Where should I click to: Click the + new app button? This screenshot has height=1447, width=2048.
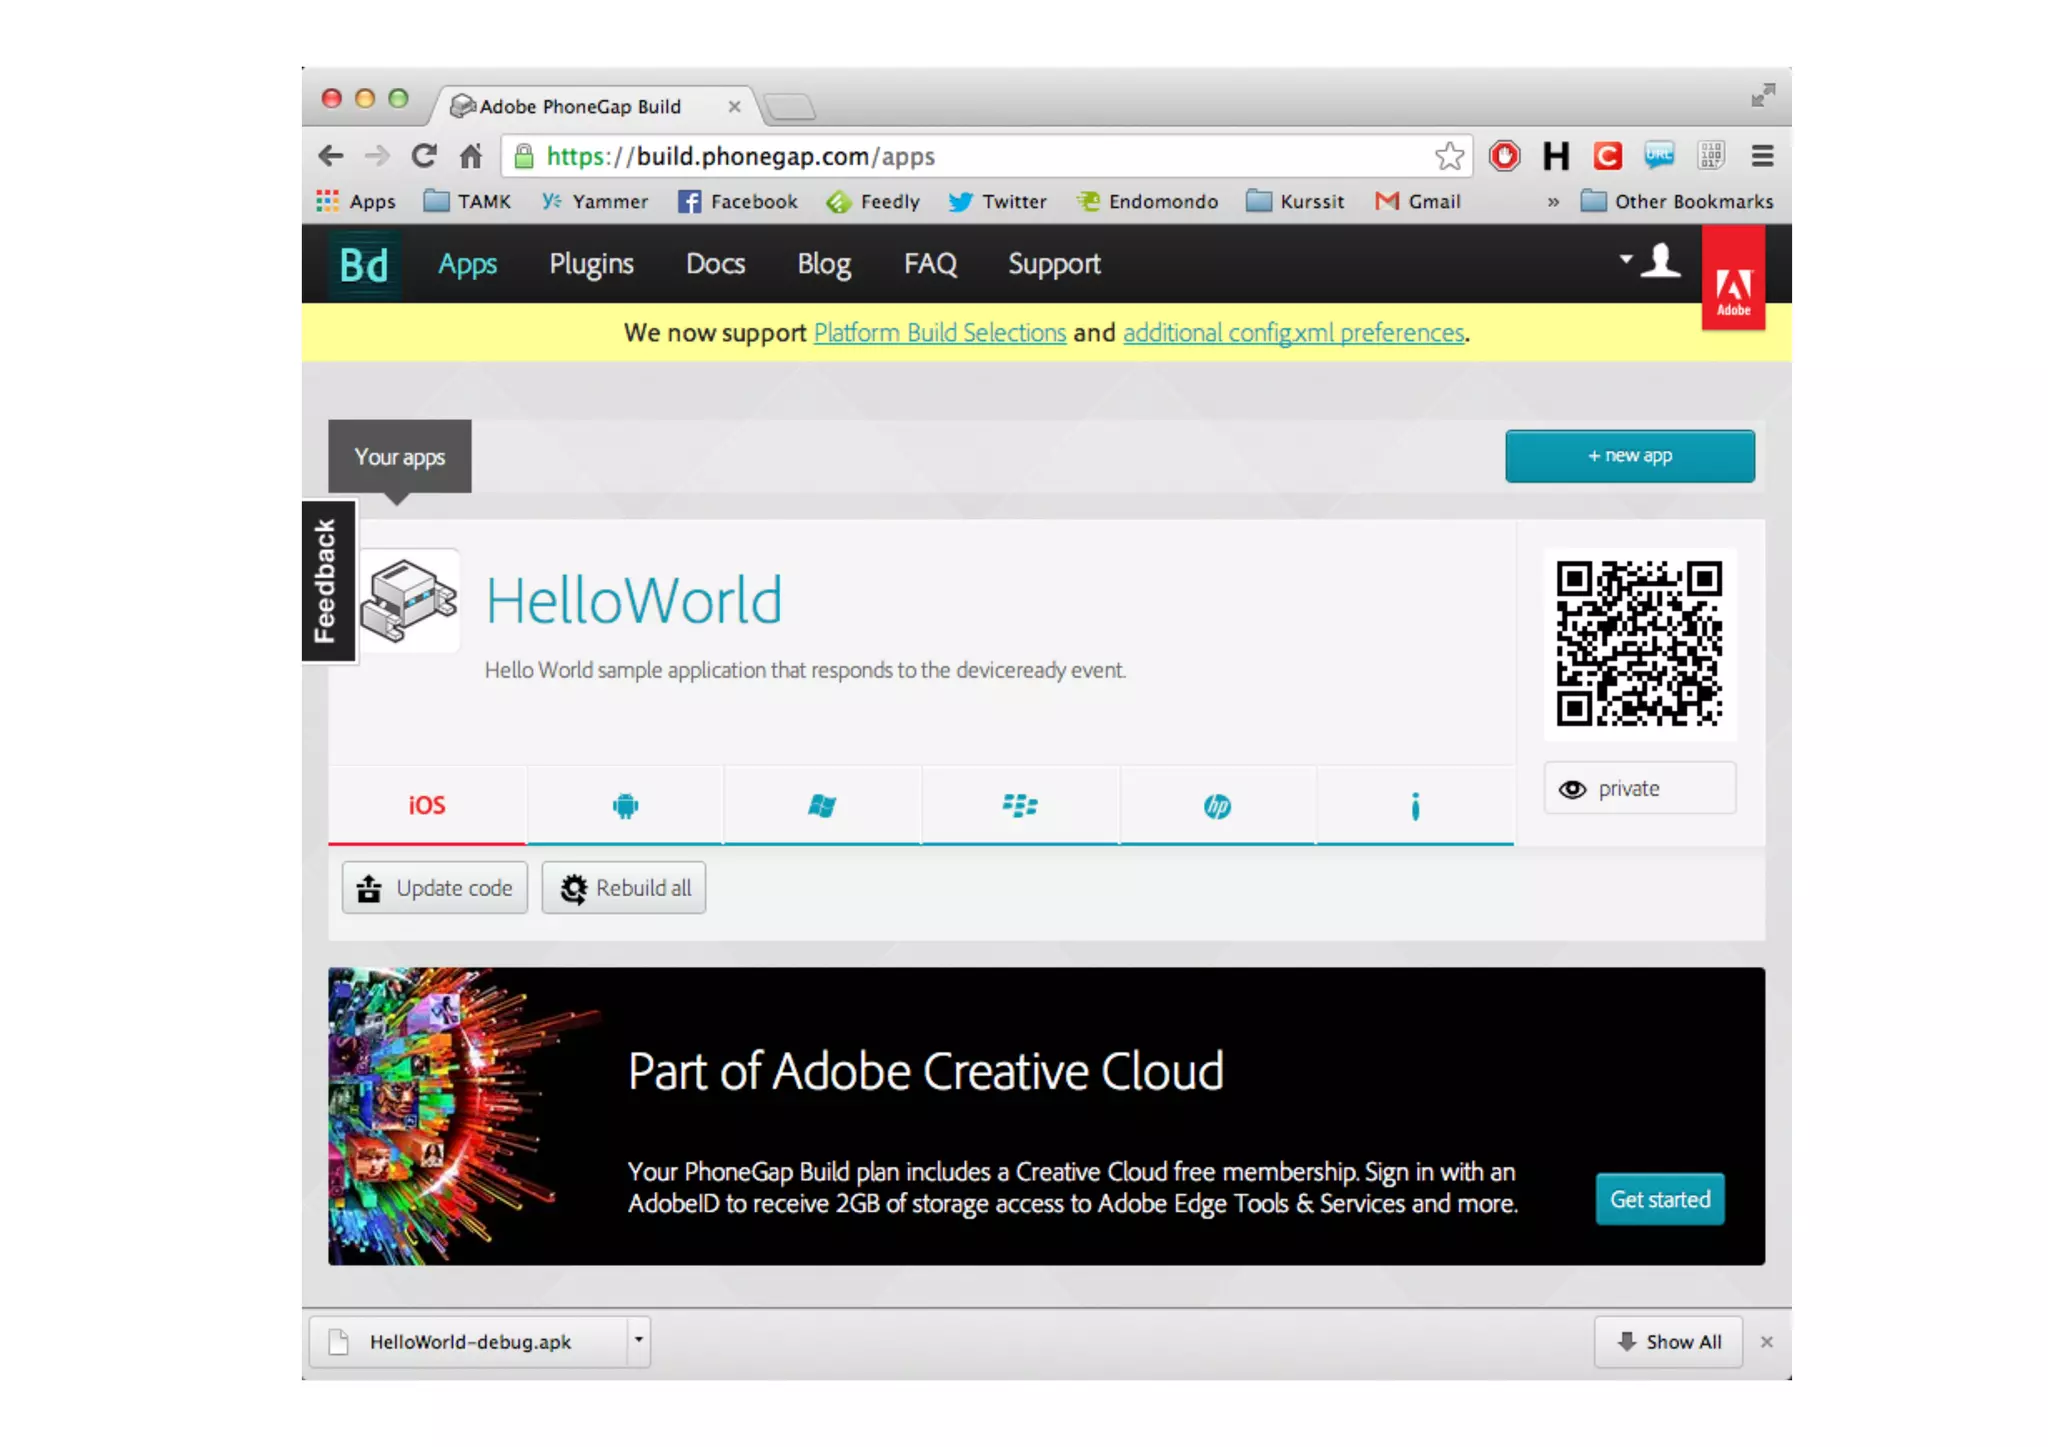pyautogui.click(x=1629, y=456)
